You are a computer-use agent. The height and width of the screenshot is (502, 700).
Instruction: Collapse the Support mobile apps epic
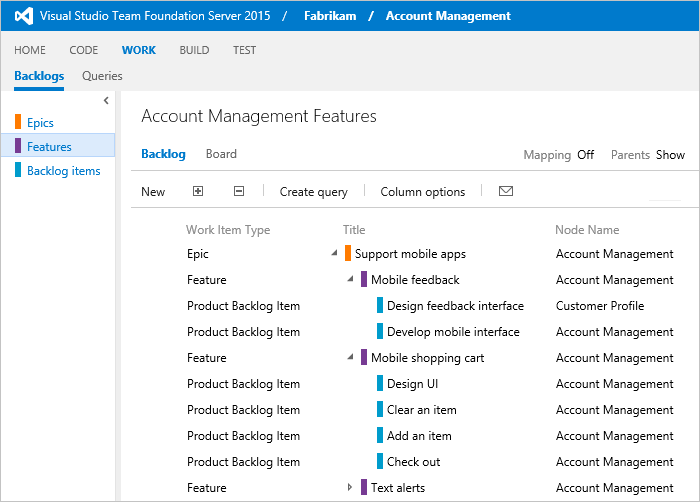334,253
